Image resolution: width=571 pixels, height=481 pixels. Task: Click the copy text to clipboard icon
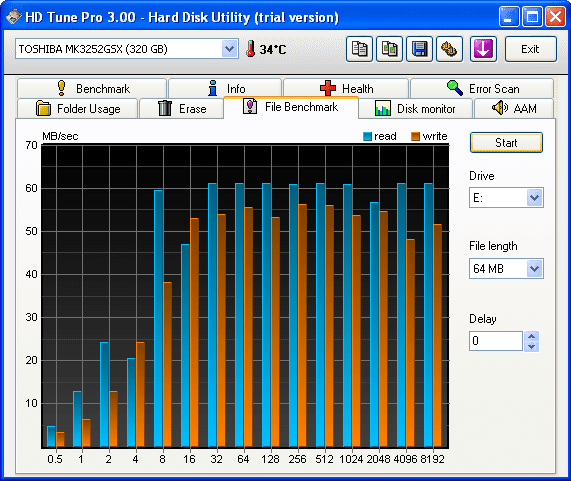pos(359,49)
